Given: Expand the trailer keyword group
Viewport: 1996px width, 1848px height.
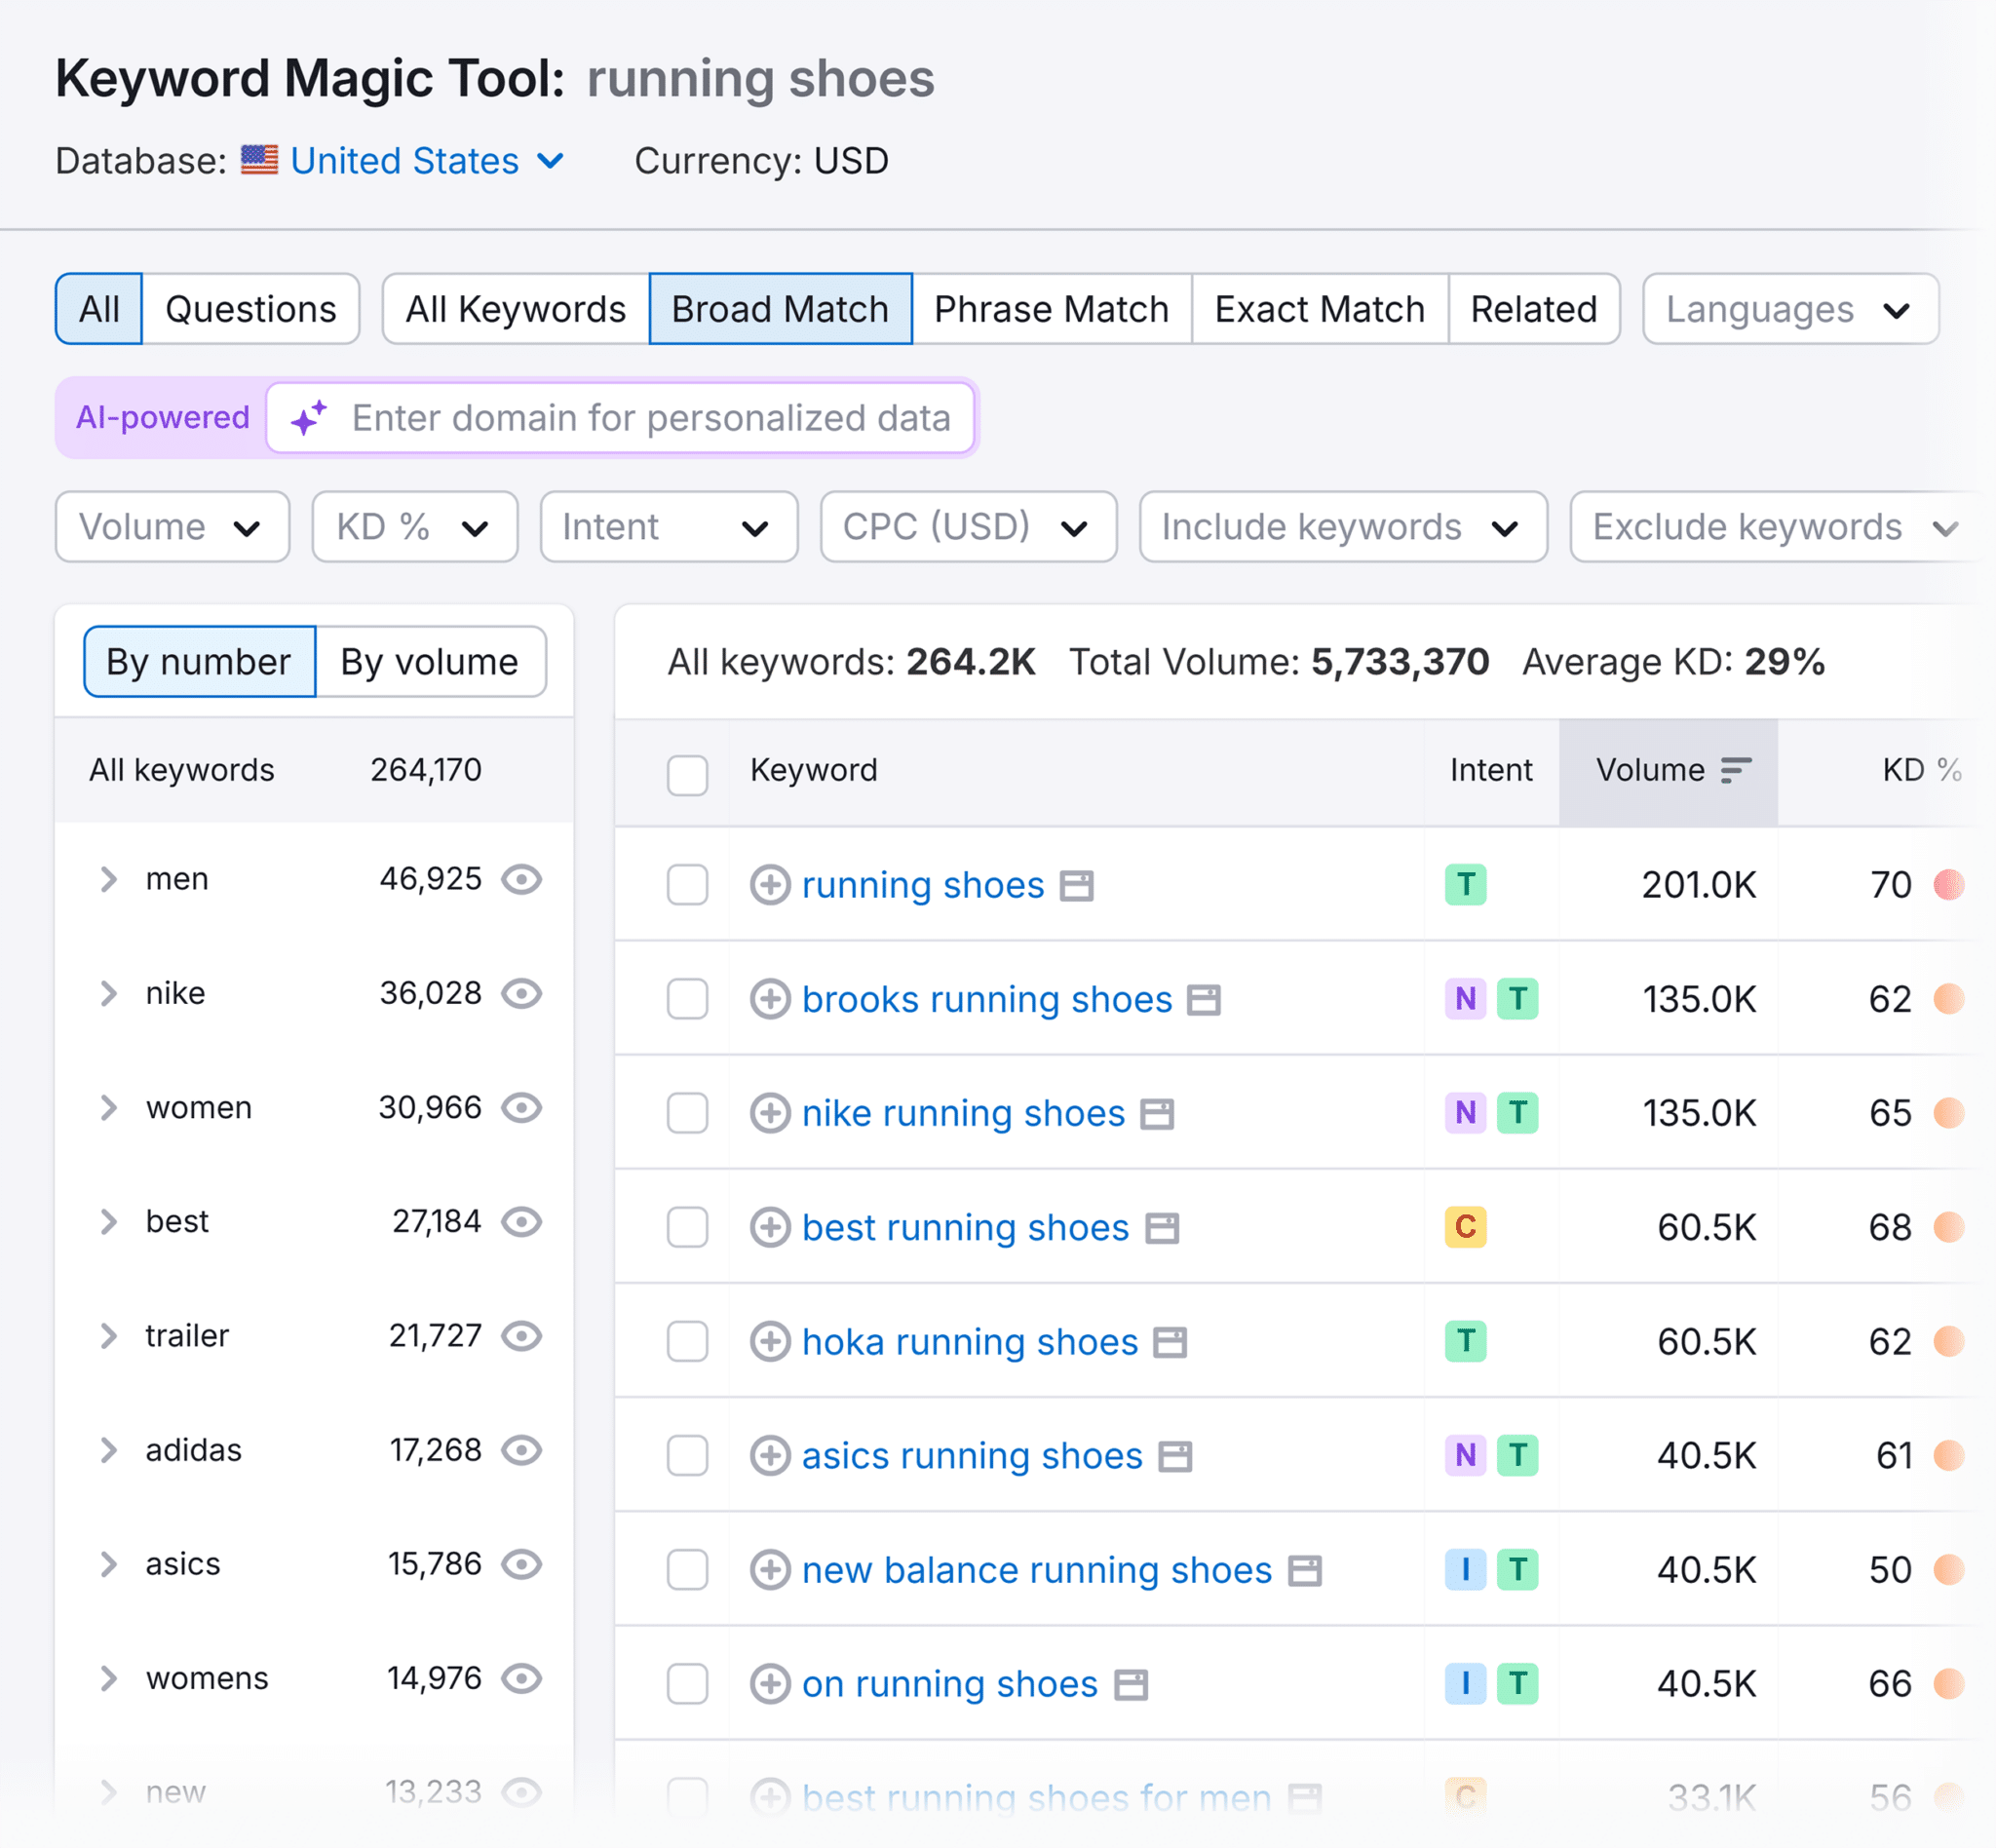Looking at the screenshot, I should 109,1336.
